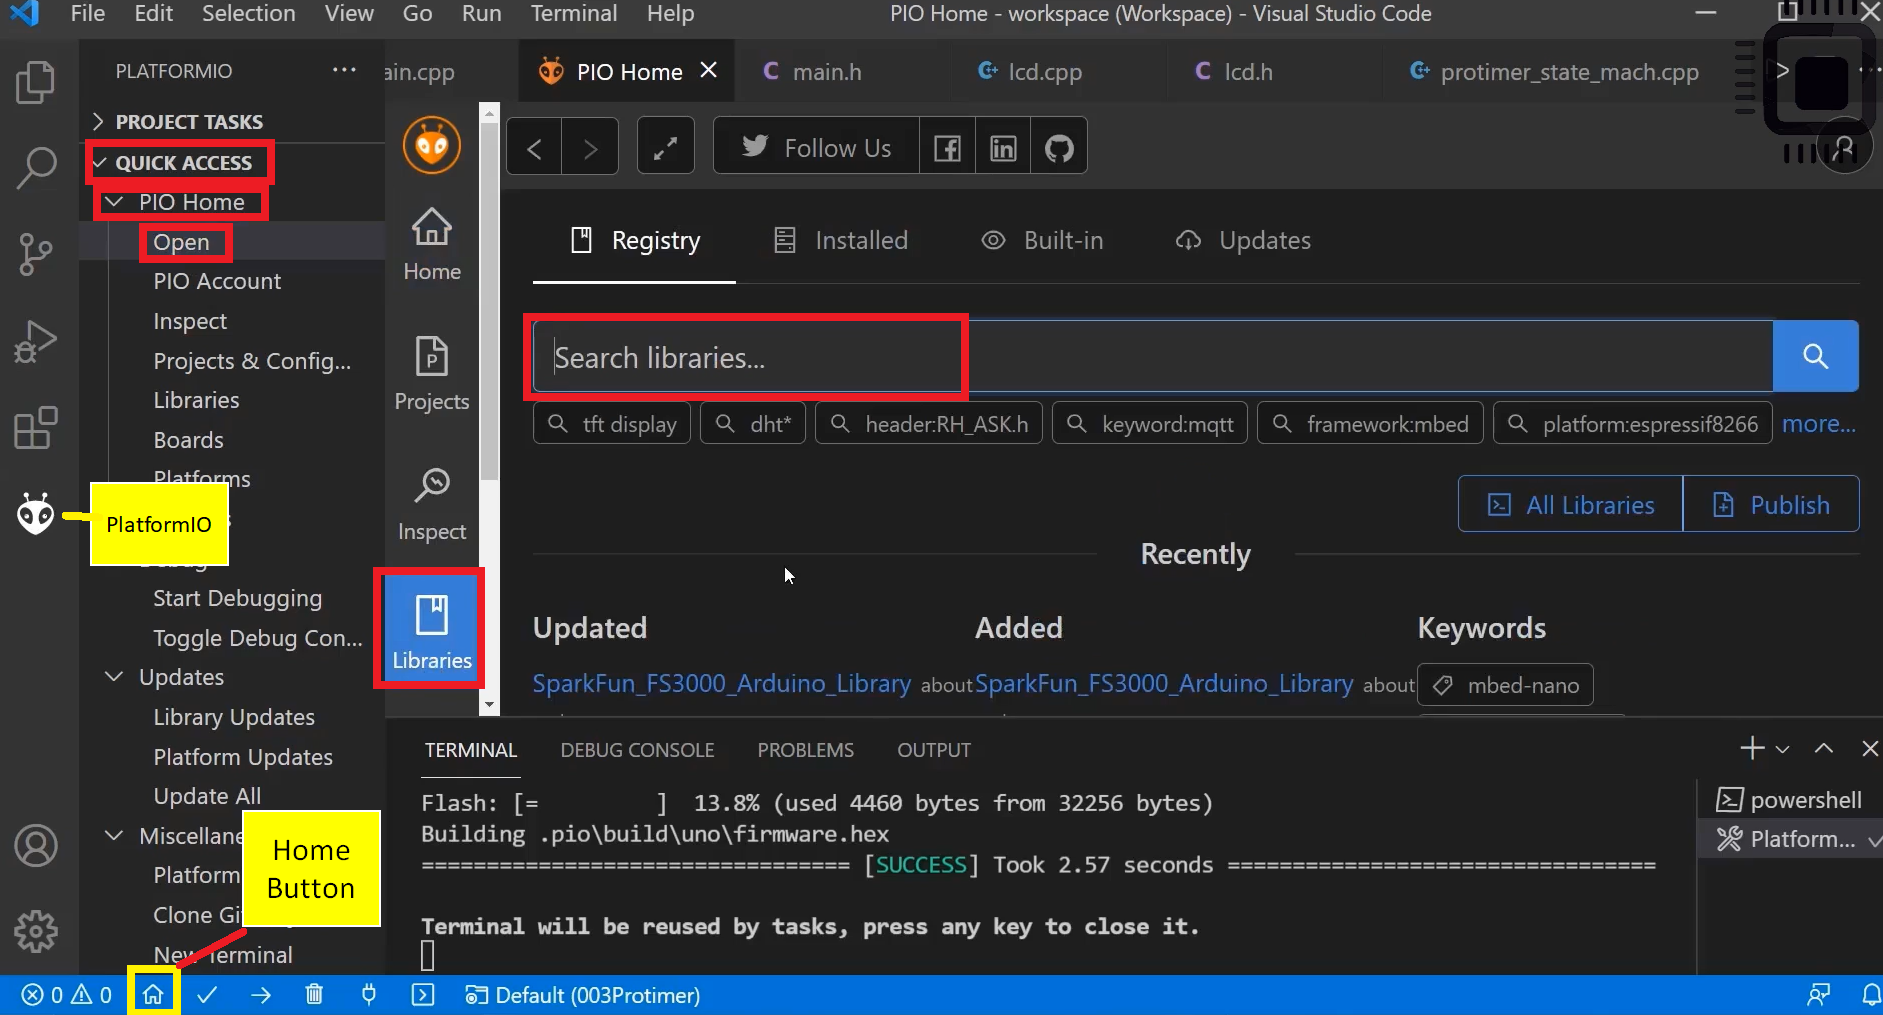
Task: Open PIO Home sidebar Home icon
Action: tap(432, 245)
